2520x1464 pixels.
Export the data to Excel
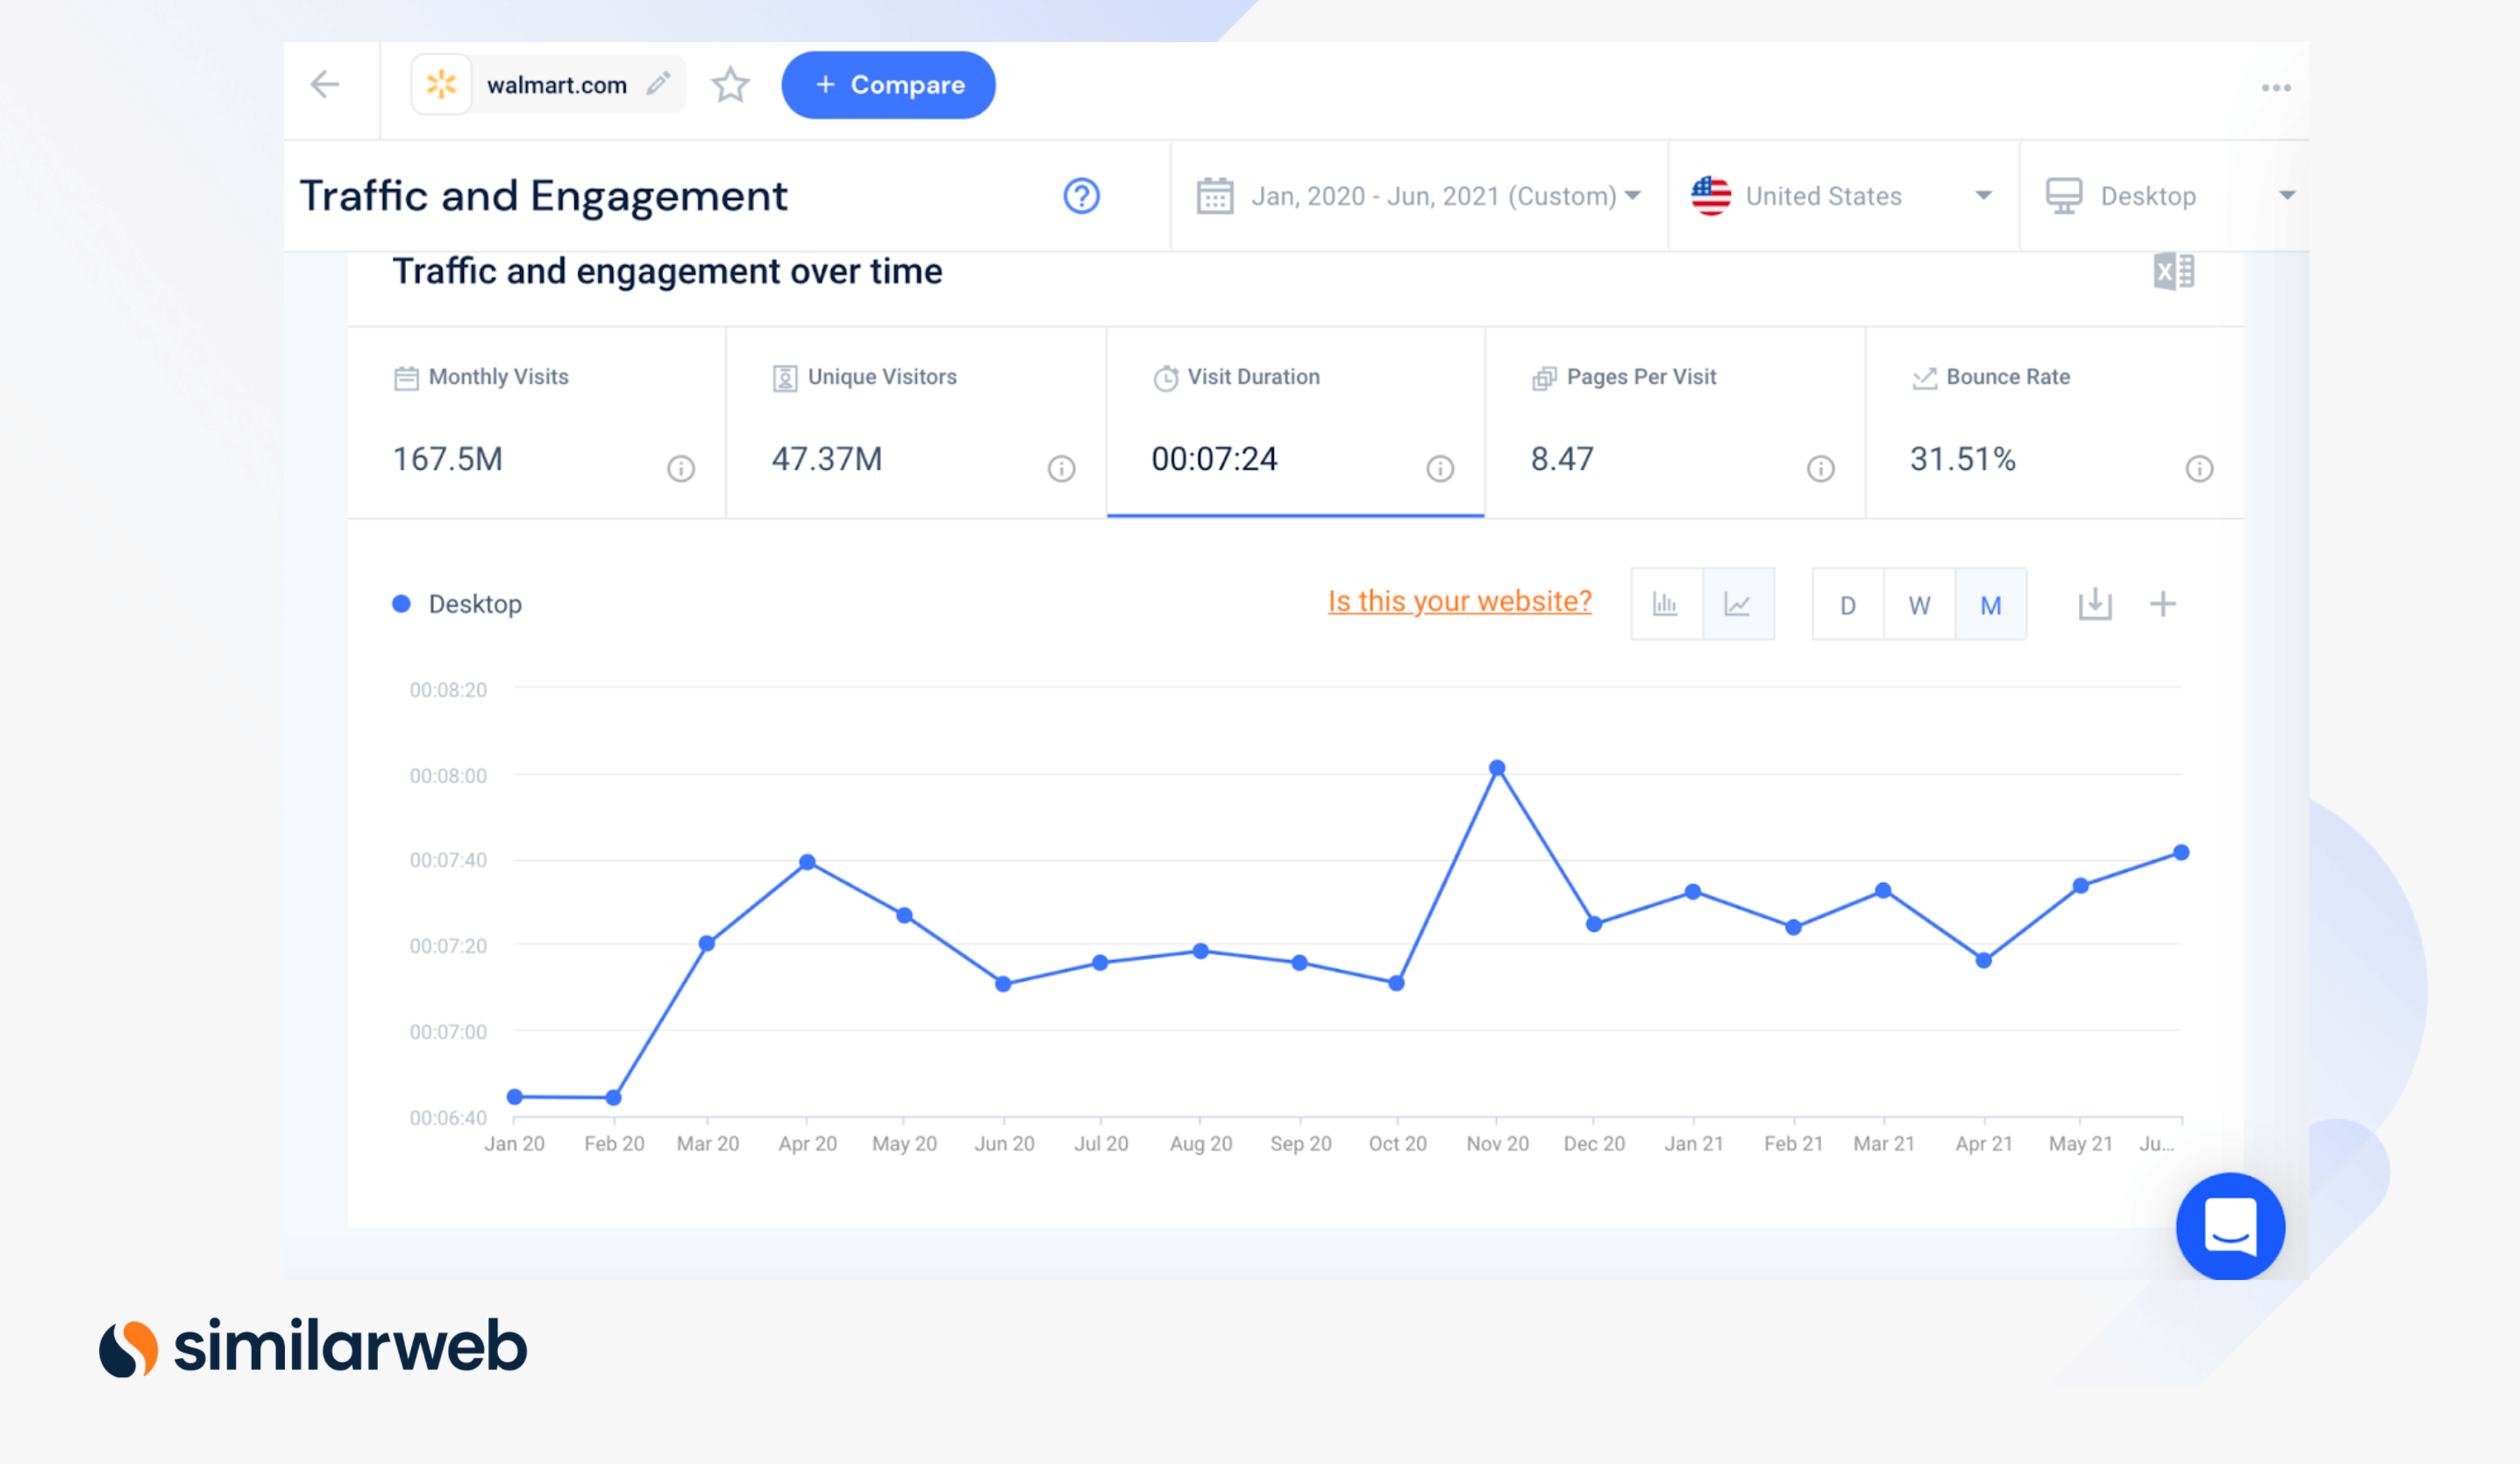(2174, 272)
